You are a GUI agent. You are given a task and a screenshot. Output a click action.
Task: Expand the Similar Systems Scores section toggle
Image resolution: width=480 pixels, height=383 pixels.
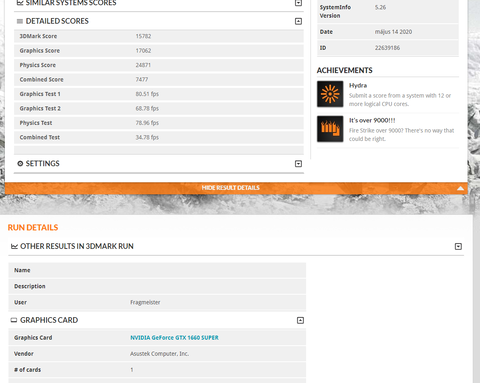[298, 3]
